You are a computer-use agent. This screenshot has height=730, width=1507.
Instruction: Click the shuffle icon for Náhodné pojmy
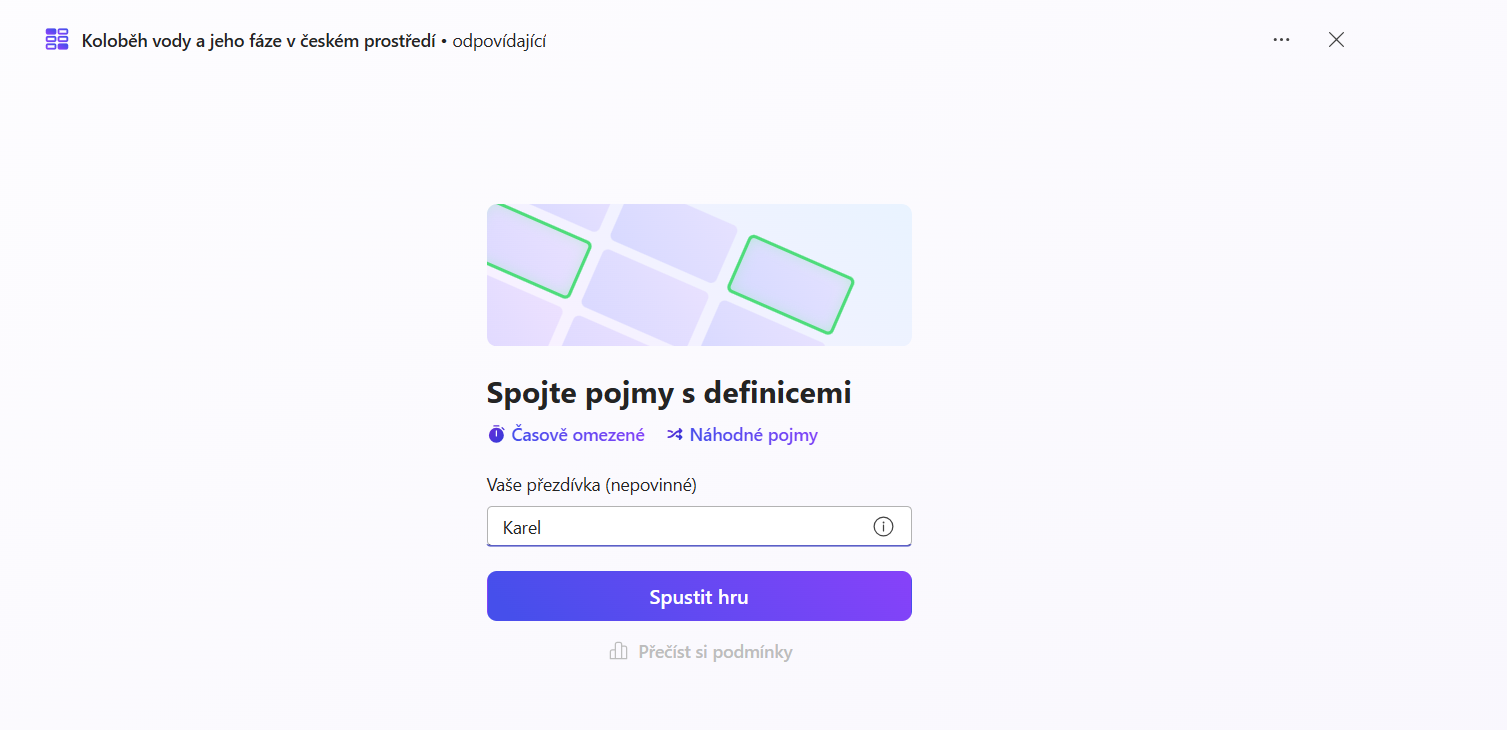click(x=675, y=435)
